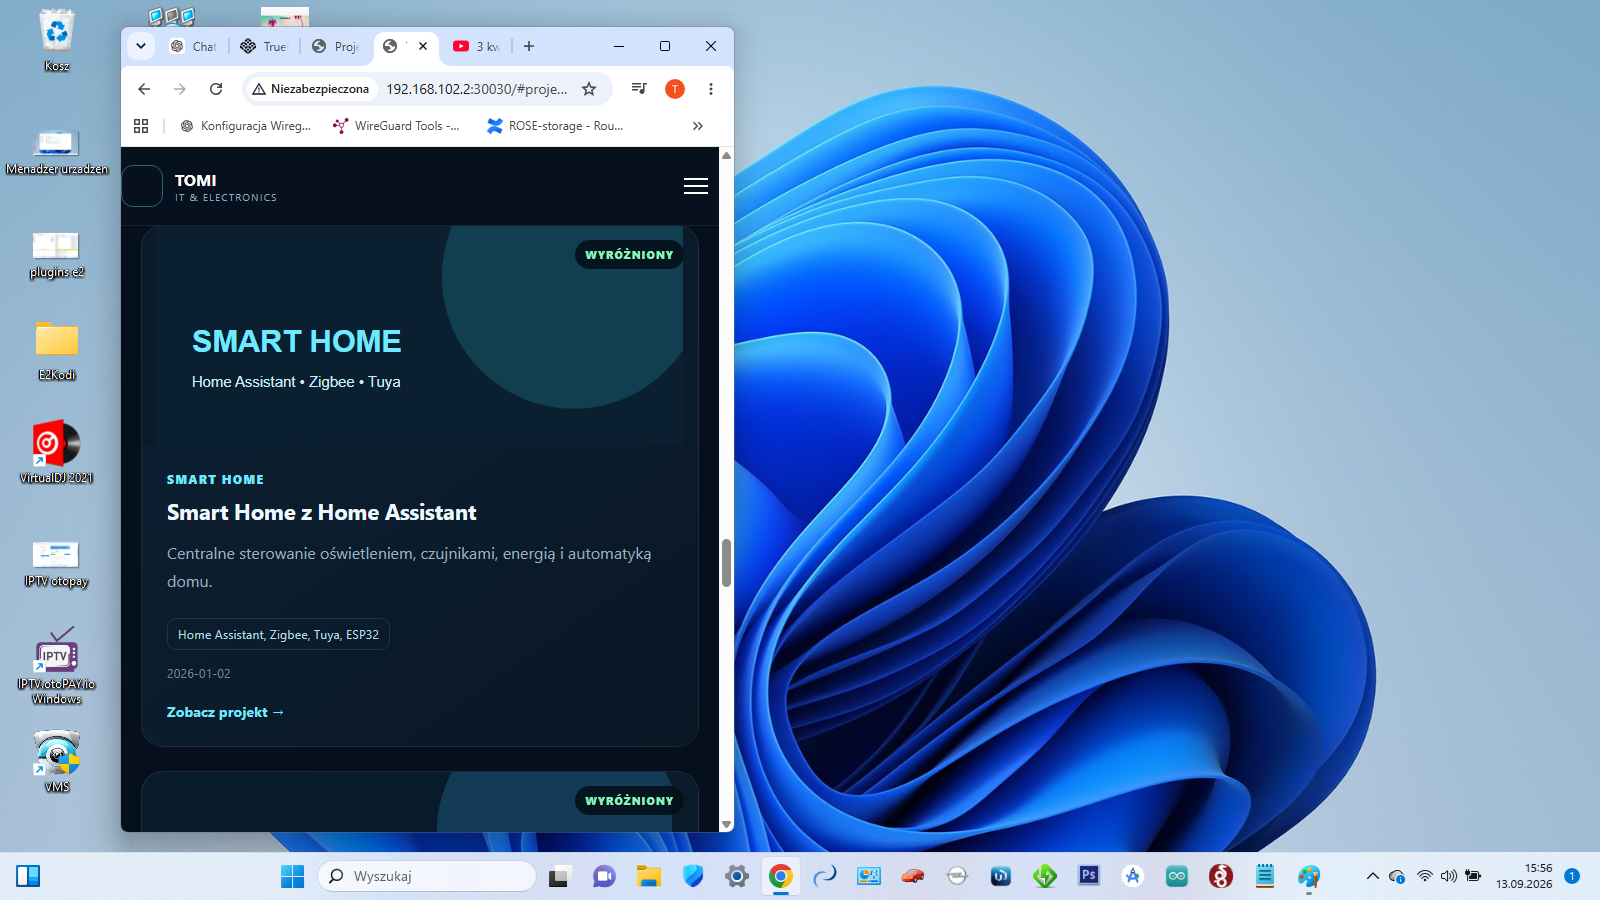Open the apps grid in the bookmarks bar
Viewport: 1600px width, 900px height.
(x=141, y=126)
